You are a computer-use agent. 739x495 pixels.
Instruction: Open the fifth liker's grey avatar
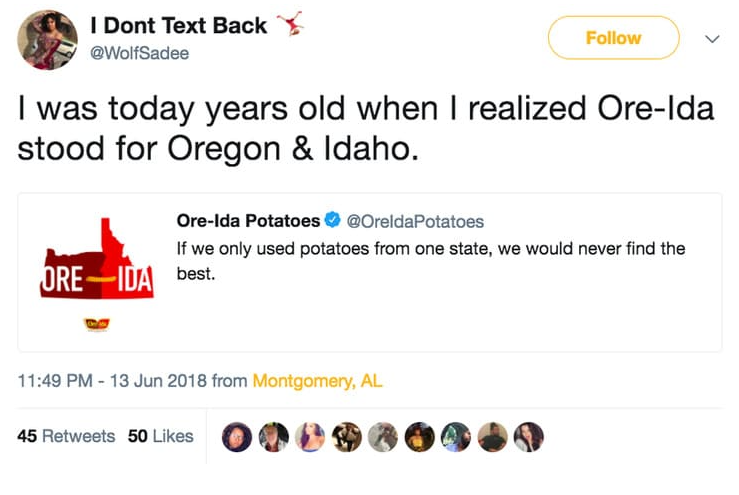(x=383, y=437)
